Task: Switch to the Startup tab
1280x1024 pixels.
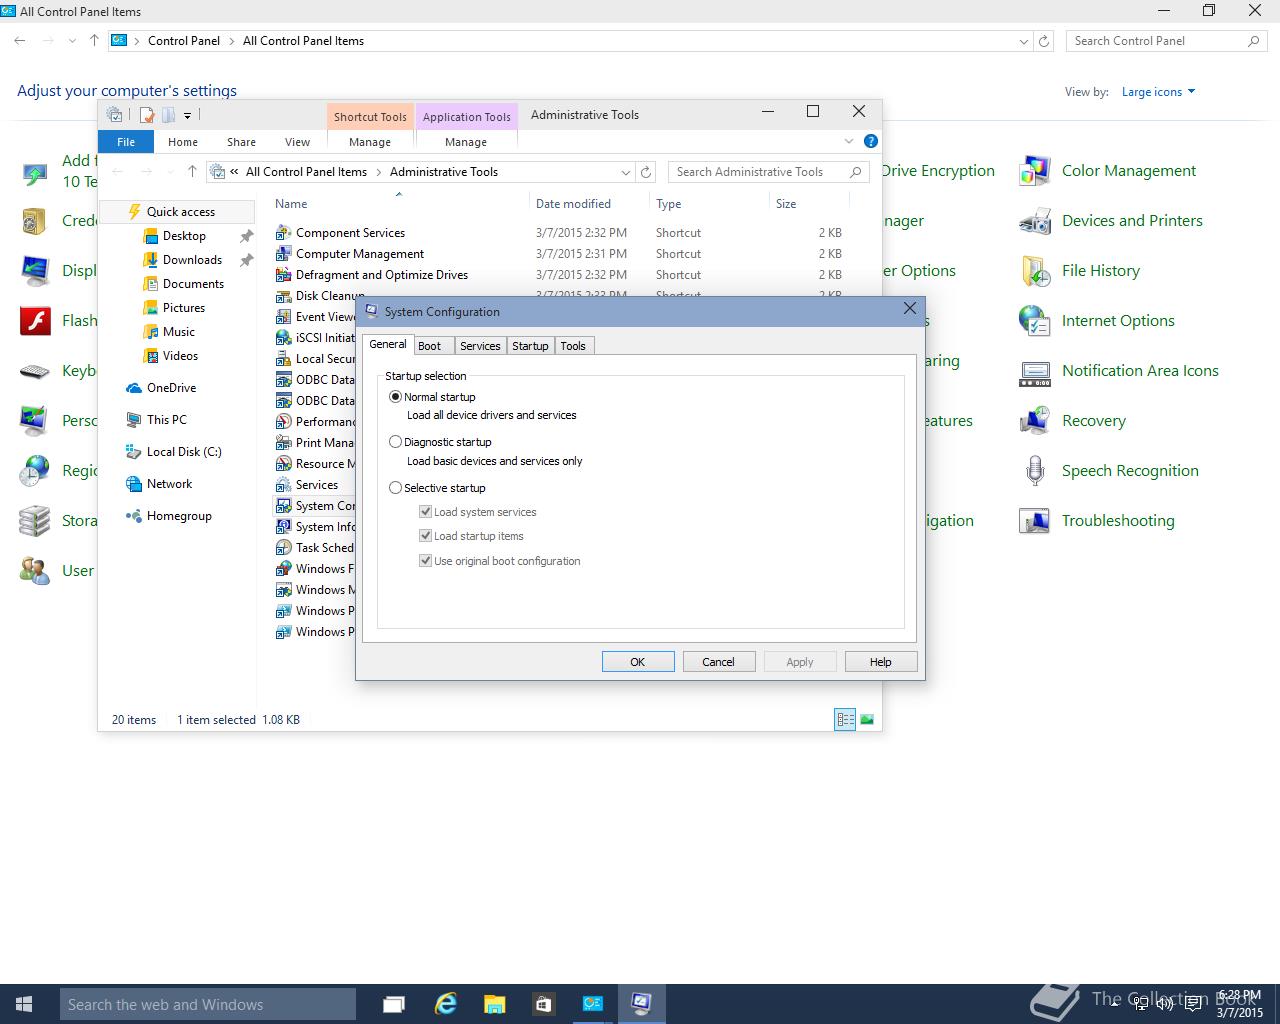Action: [x=530, y=346]
